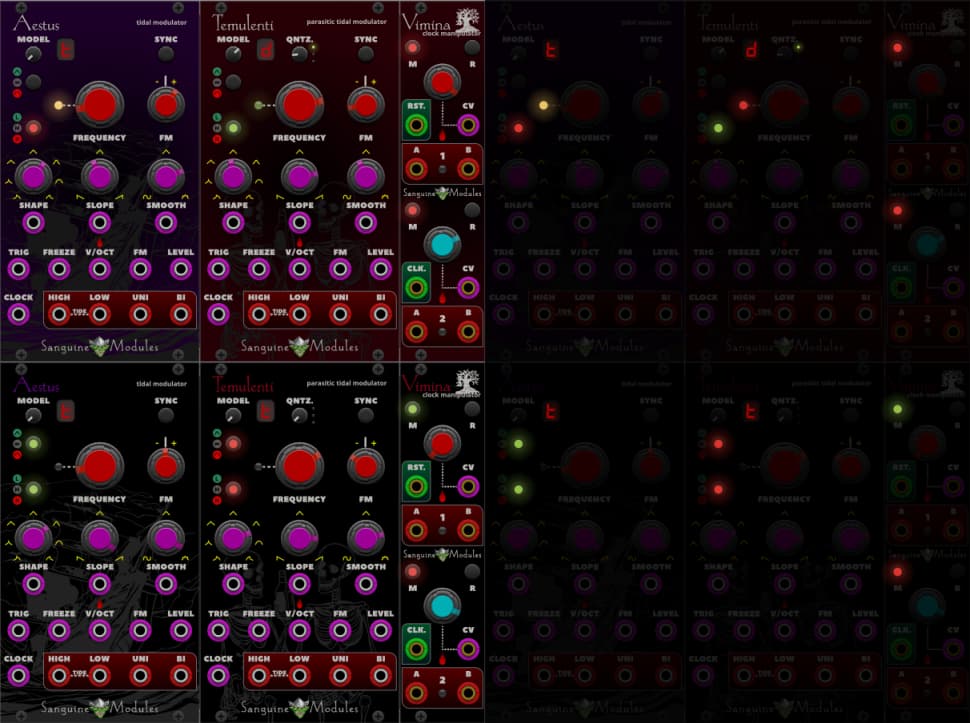Click SHAPE knob on purple Aestus module
This screenshot has height=723, width=970.
point(33,176)
